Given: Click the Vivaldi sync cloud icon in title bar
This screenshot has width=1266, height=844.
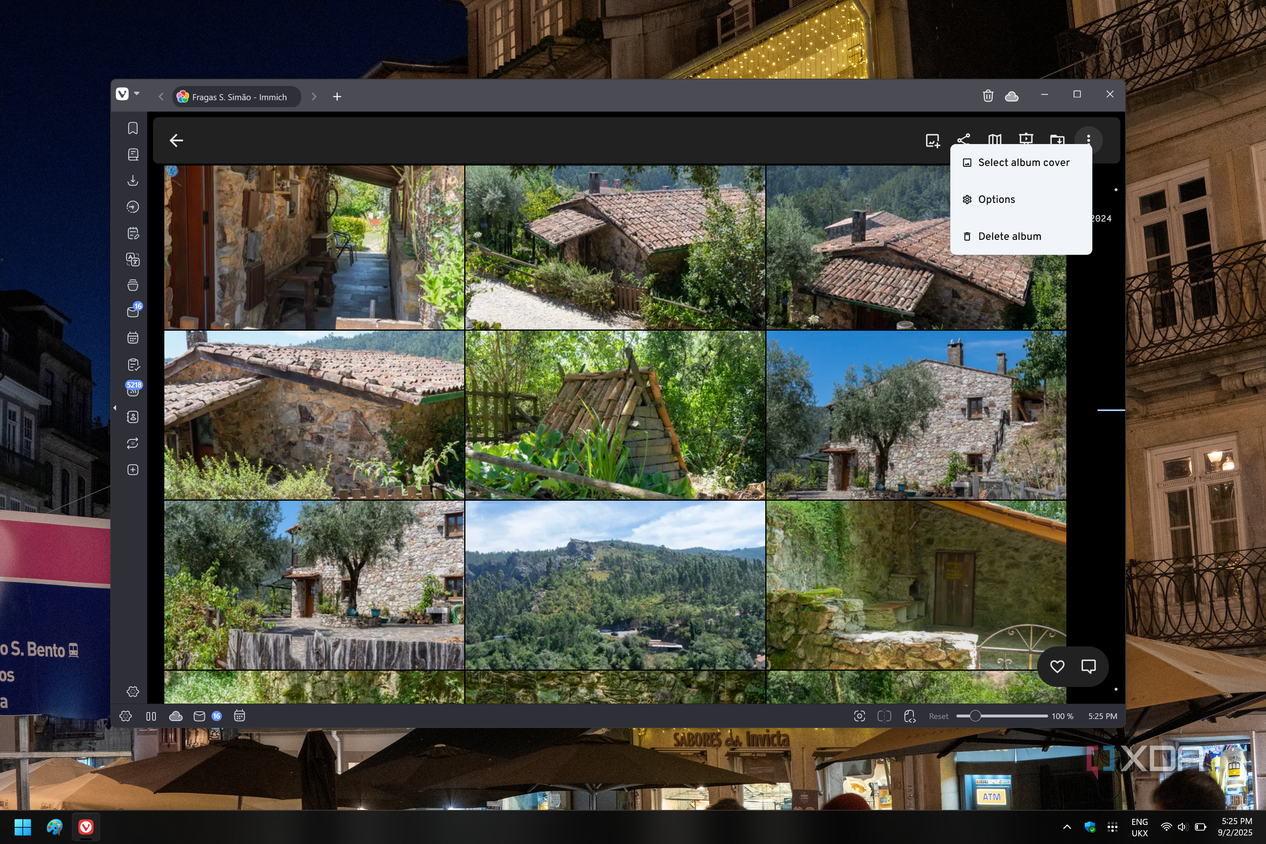Looking at the screenshot, I should tap(1012, 96).
